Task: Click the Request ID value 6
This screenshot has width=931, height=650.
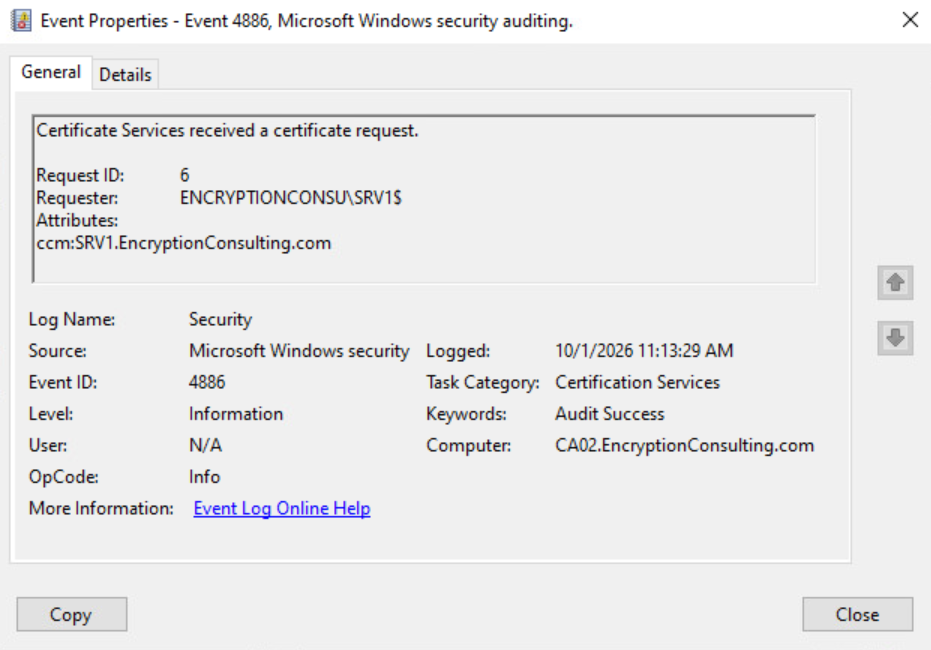Action: tap(185, 175)
